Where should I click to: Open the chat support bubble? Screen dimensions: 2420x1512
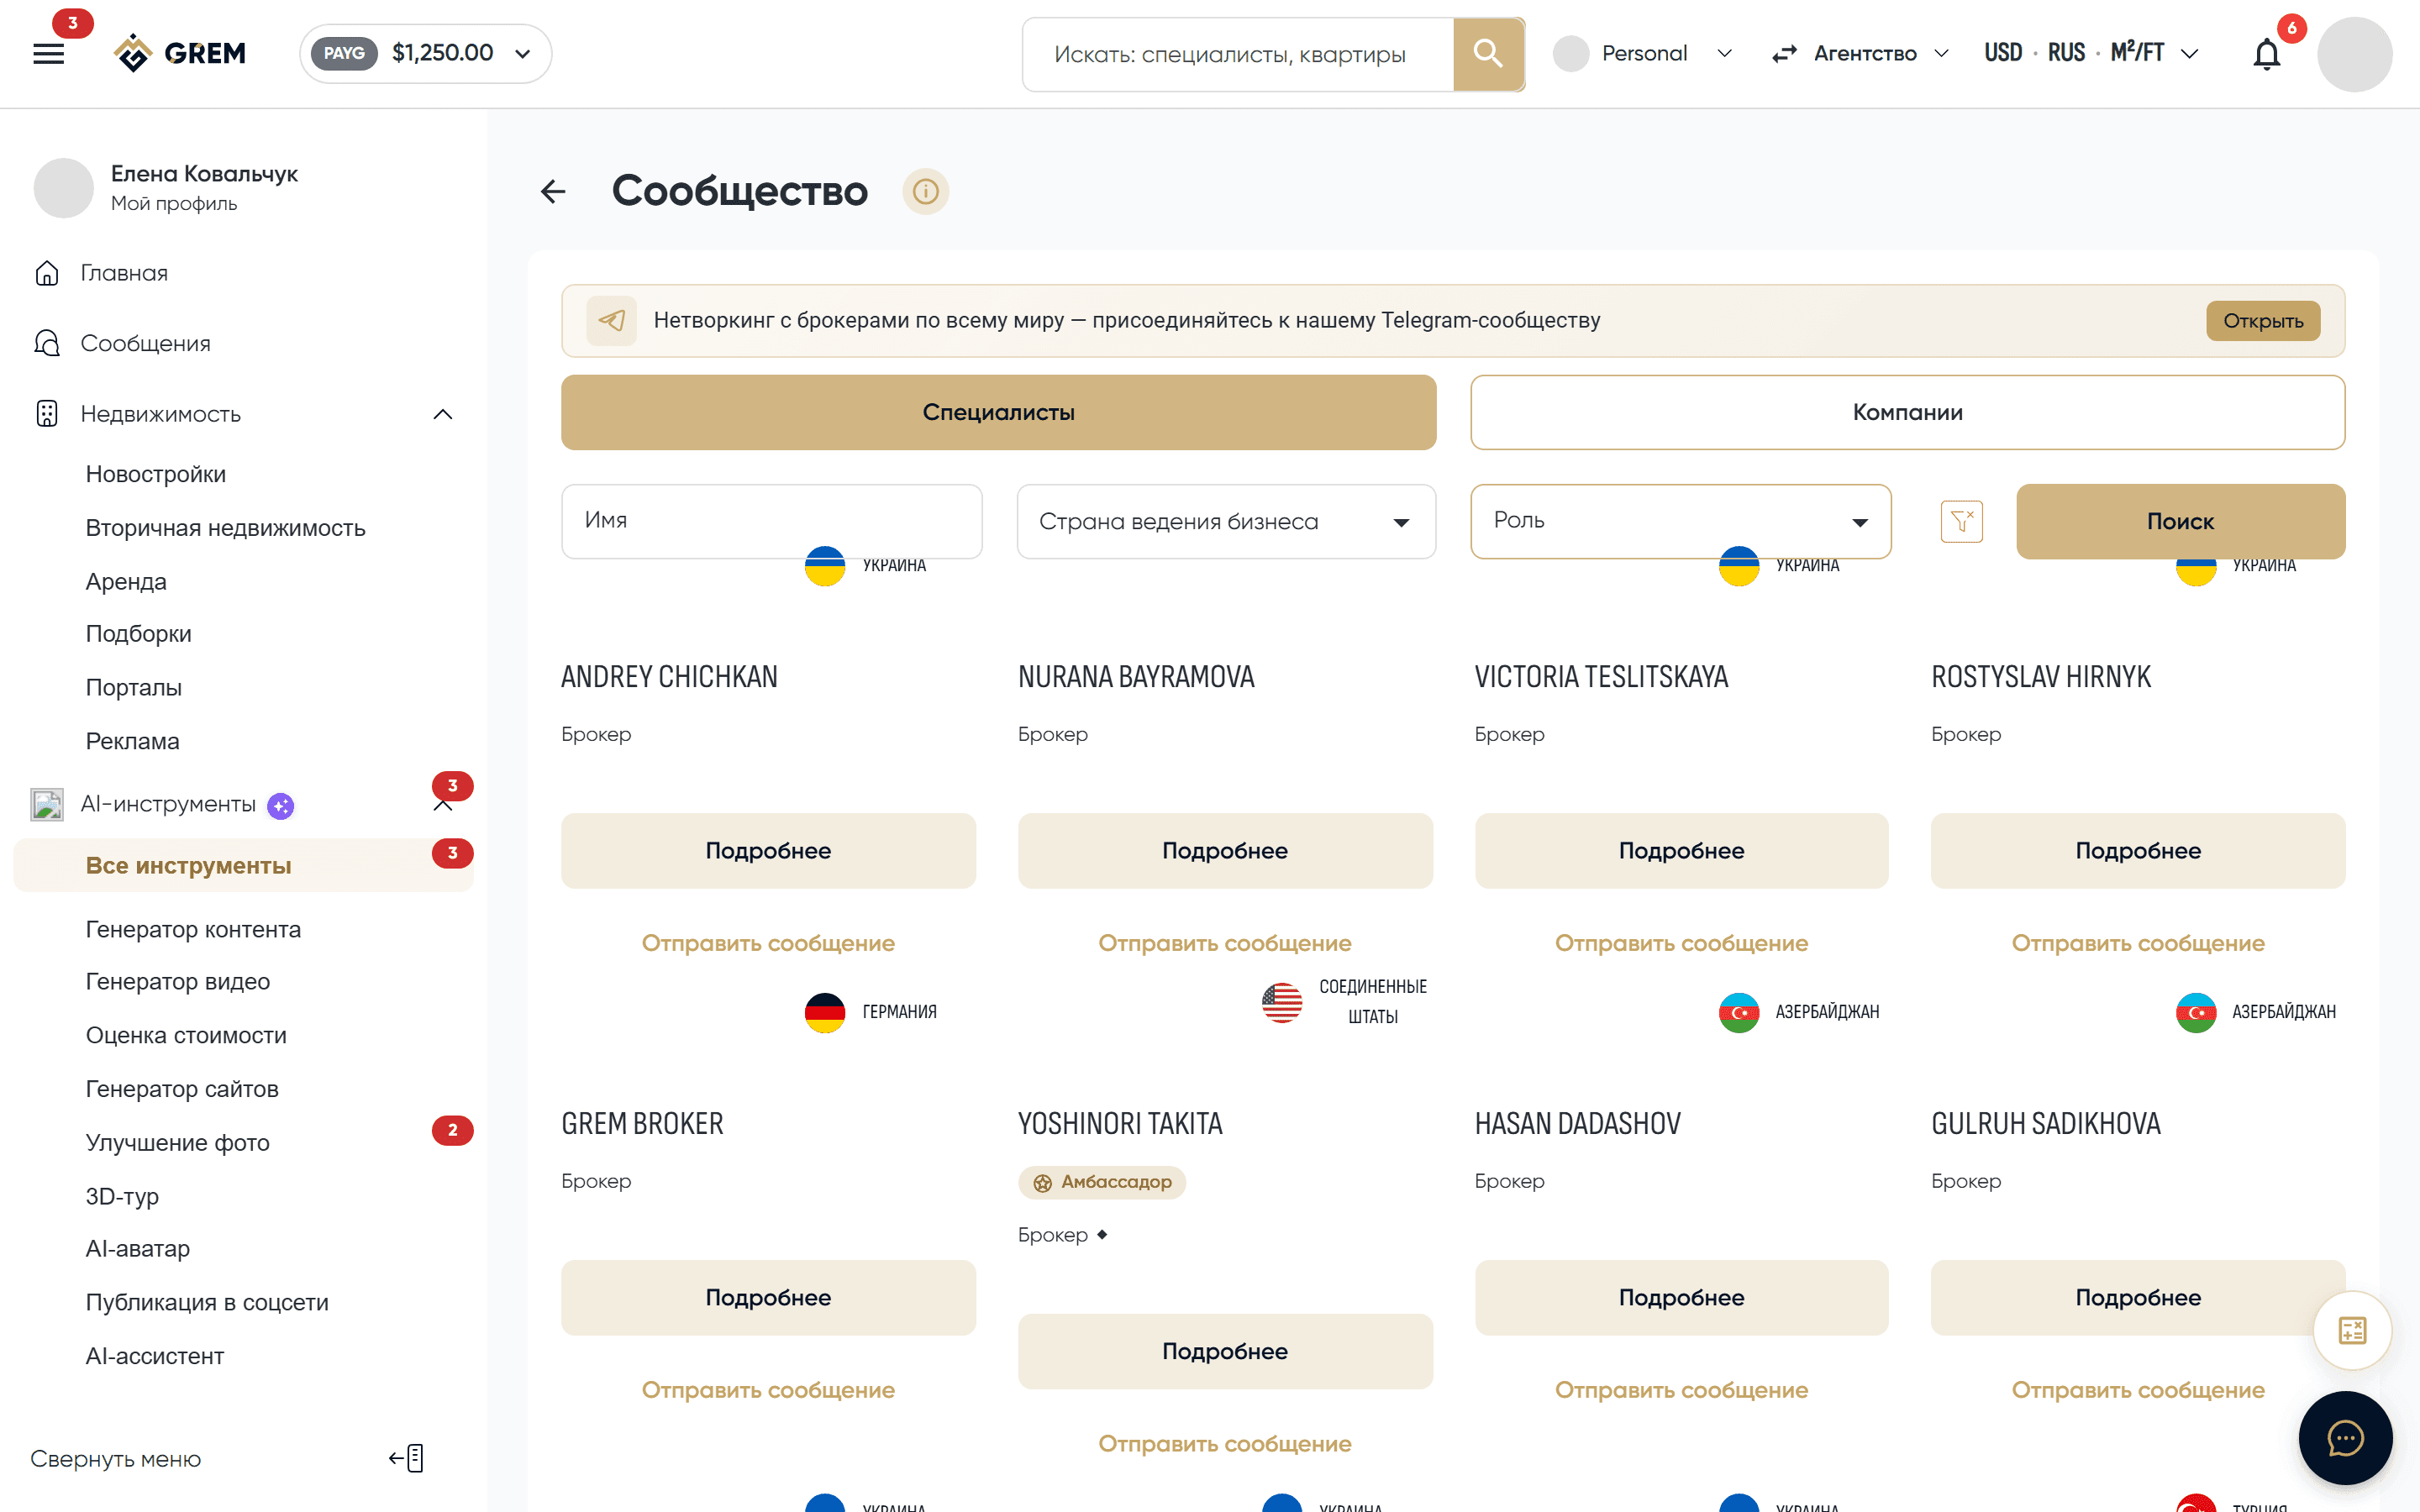(x=2345, y=1438)
